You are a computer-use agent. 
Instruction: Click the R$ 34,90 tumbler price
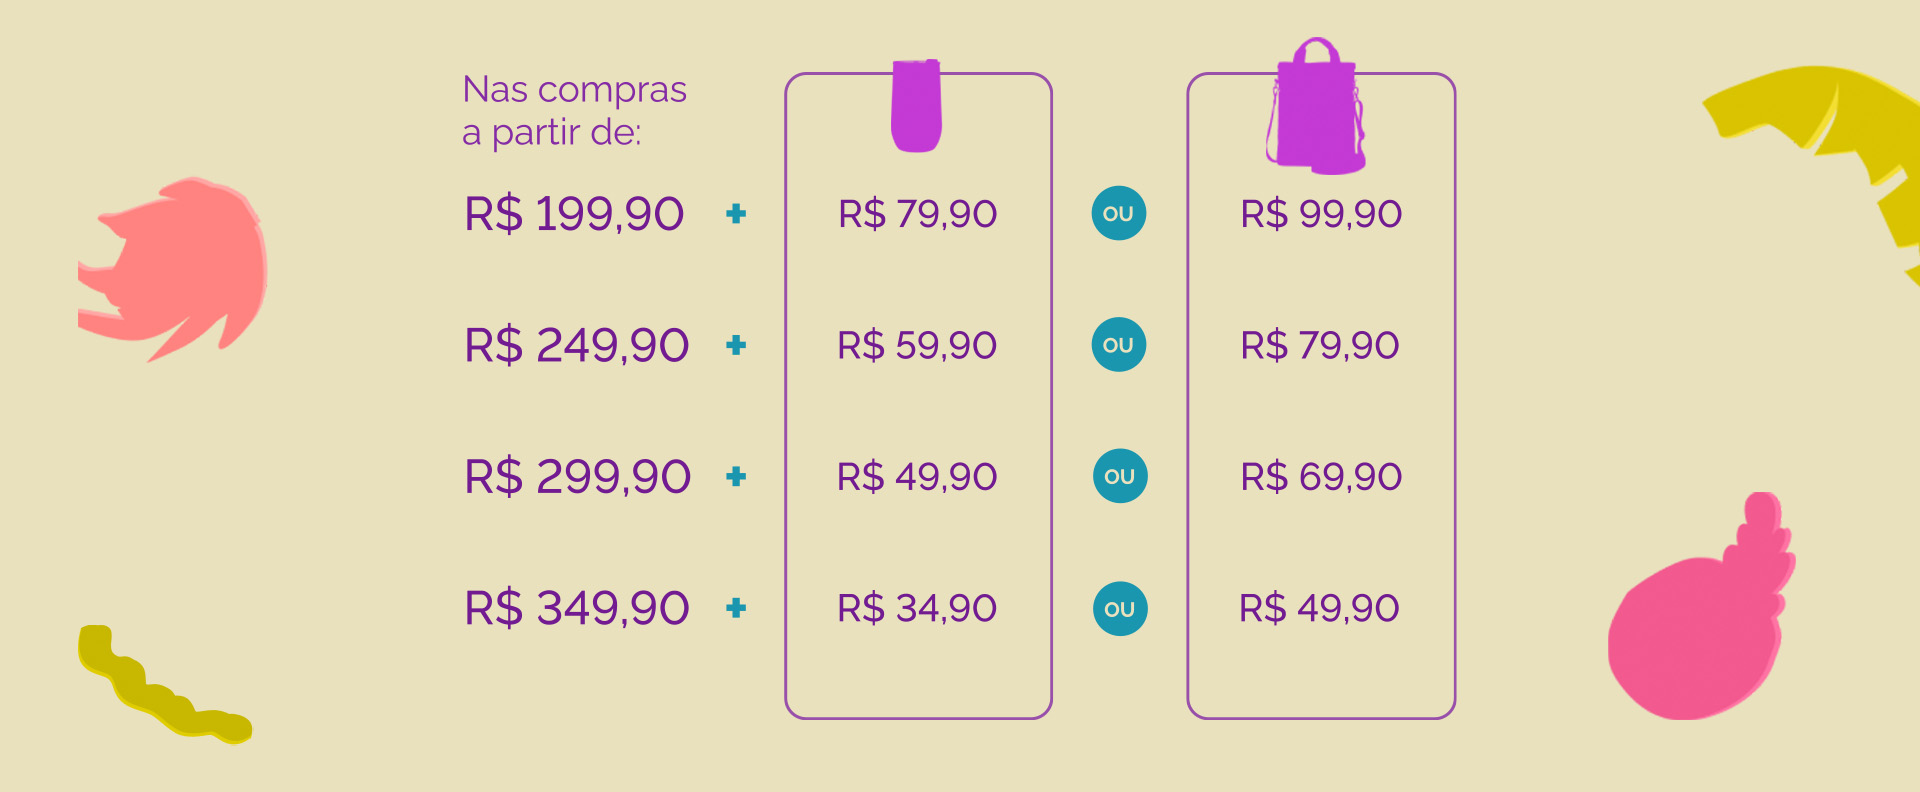917,608
